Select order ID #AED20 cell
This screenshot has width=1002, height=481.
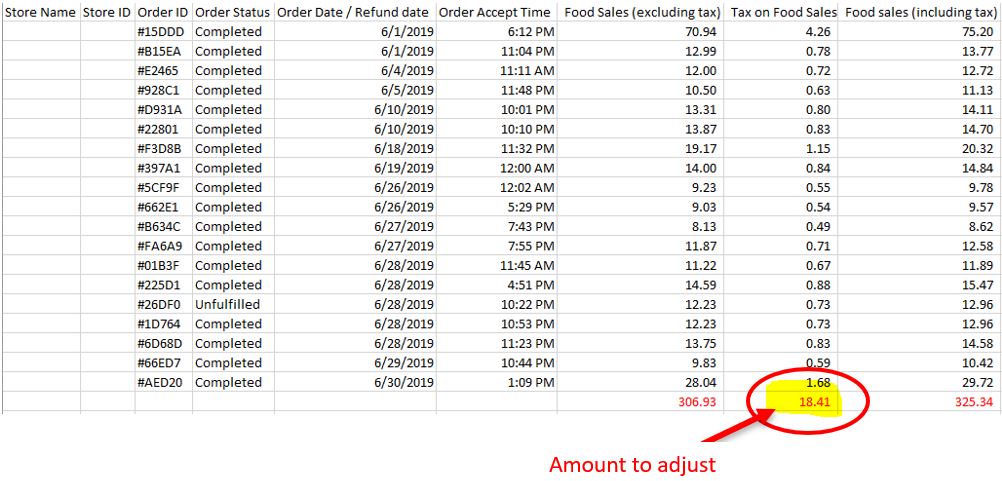[161, 382]
